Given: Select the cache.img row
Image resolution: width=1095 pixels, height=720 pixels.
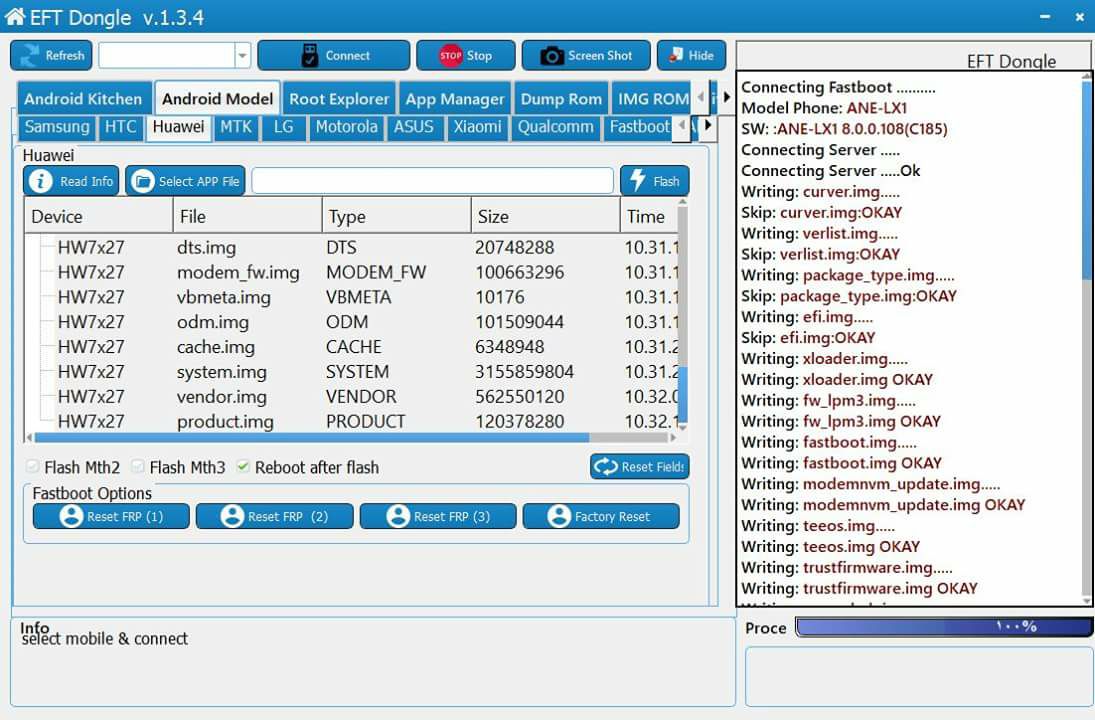Looking at the screenshot, I should coord(352,347).
